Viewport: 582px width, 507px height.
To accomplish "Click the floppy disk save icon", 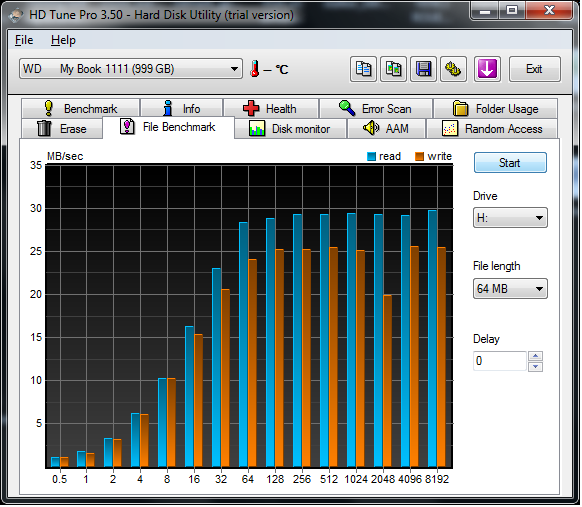I will coord(424,69).
